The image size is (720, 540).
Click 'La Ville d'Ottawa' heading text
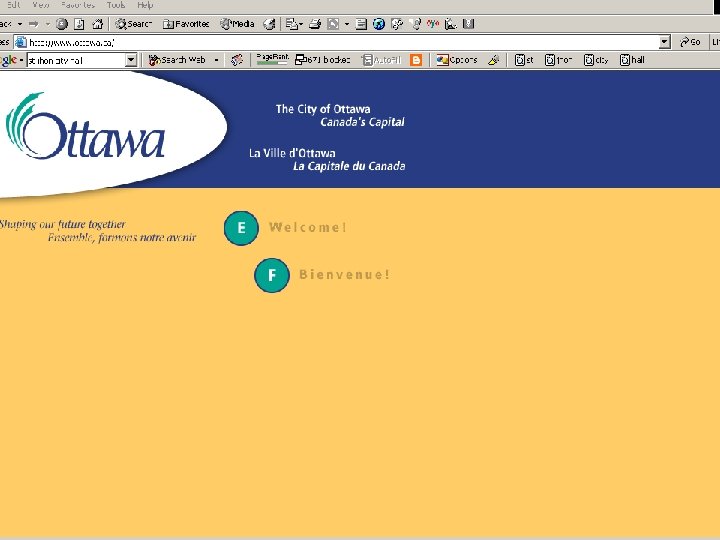(292, 153)
